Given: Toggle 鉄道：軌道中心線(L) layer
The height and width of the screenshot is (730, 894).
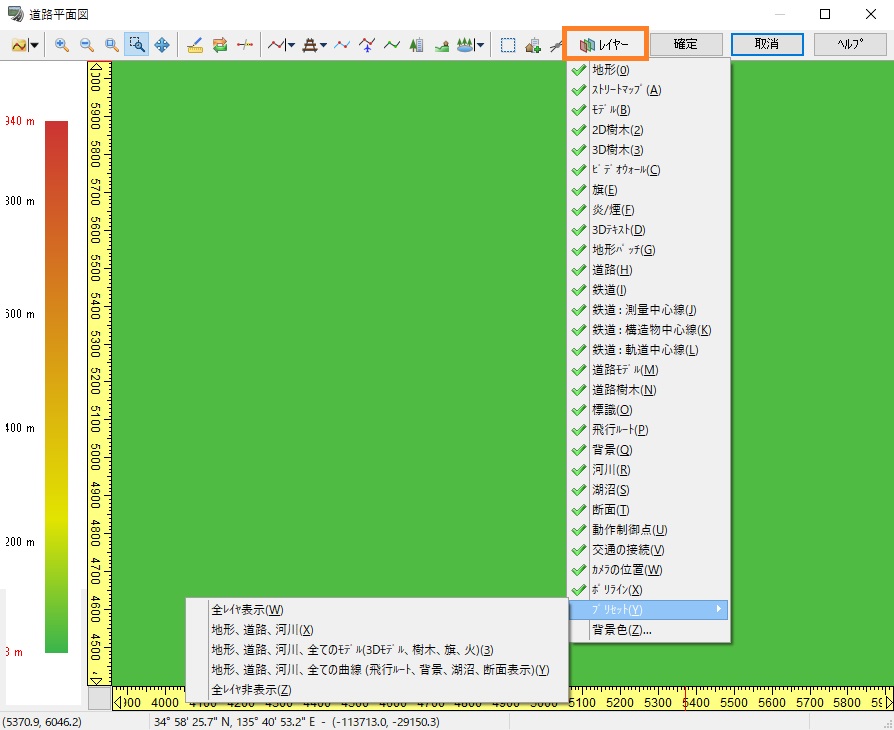Looking at the screenshot, I should (x=649, y=350).
